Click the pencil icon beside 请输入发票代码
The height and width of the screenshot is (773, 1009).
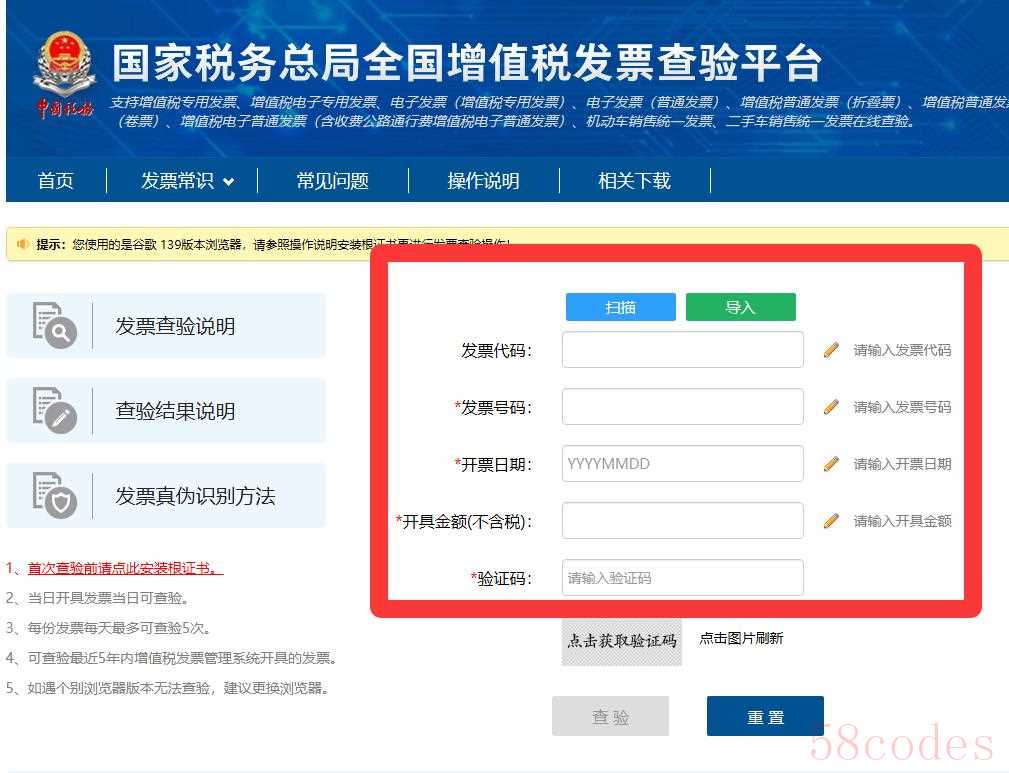point(831,350)
